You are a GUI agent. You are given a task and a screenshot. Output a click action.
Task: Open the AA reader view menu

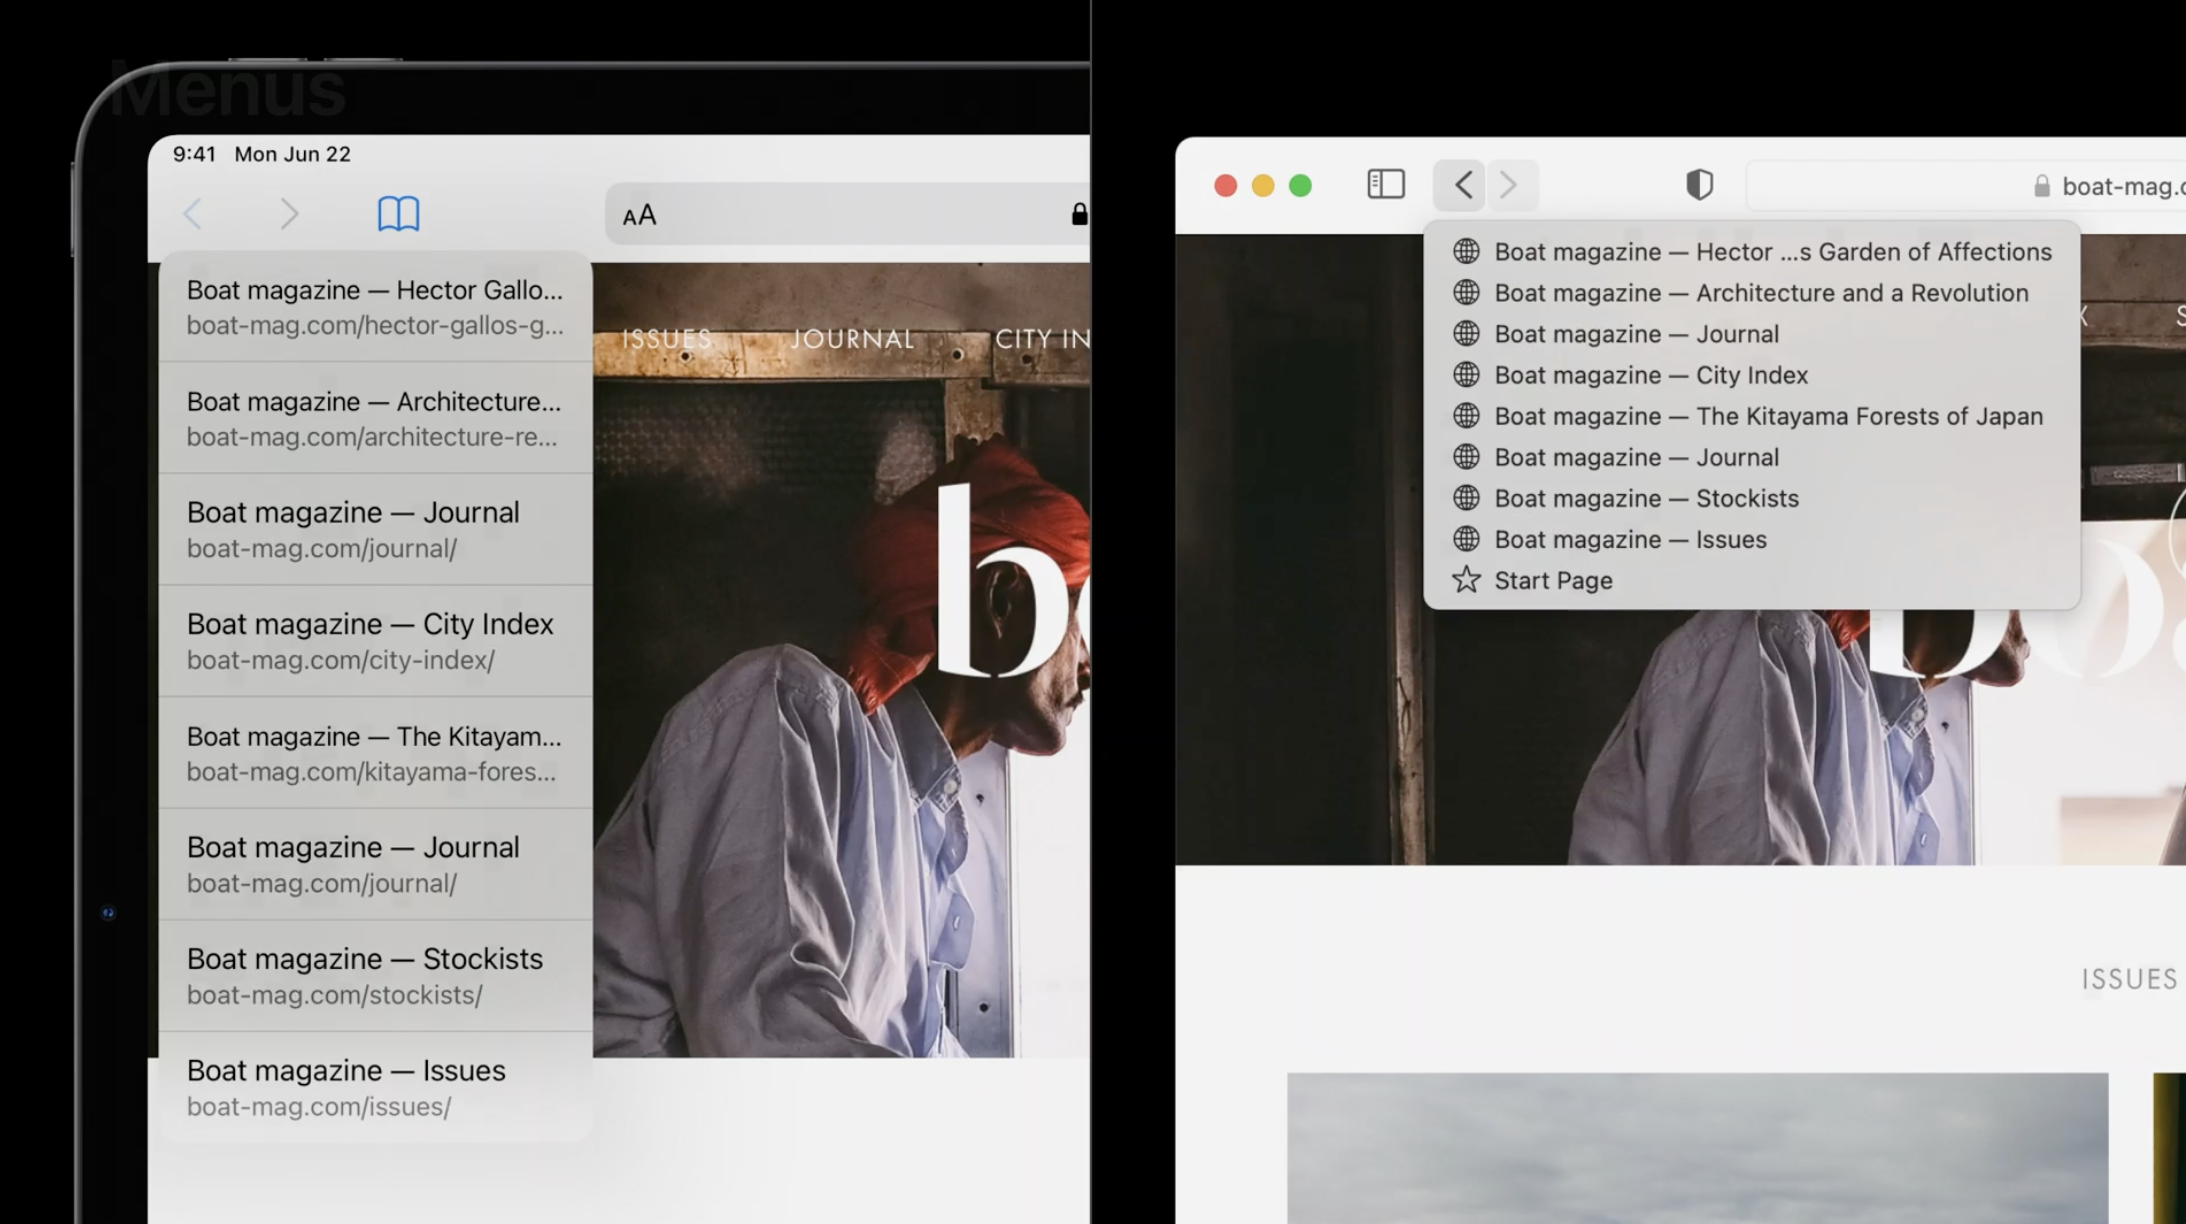[x=640, y=215]
